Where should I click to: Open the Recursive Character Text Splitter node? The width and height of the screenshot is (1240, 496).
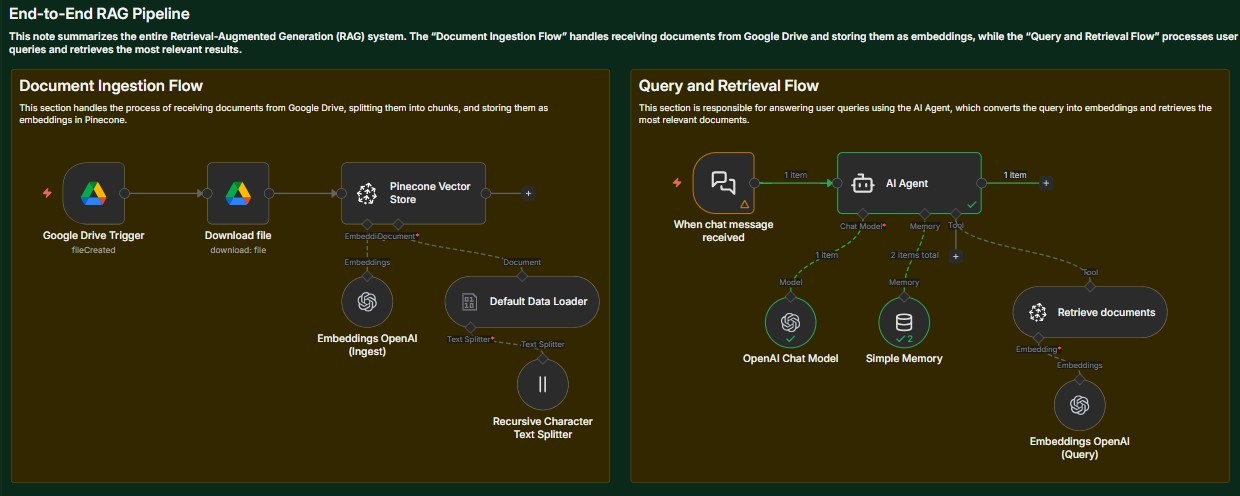pos(542,385)
